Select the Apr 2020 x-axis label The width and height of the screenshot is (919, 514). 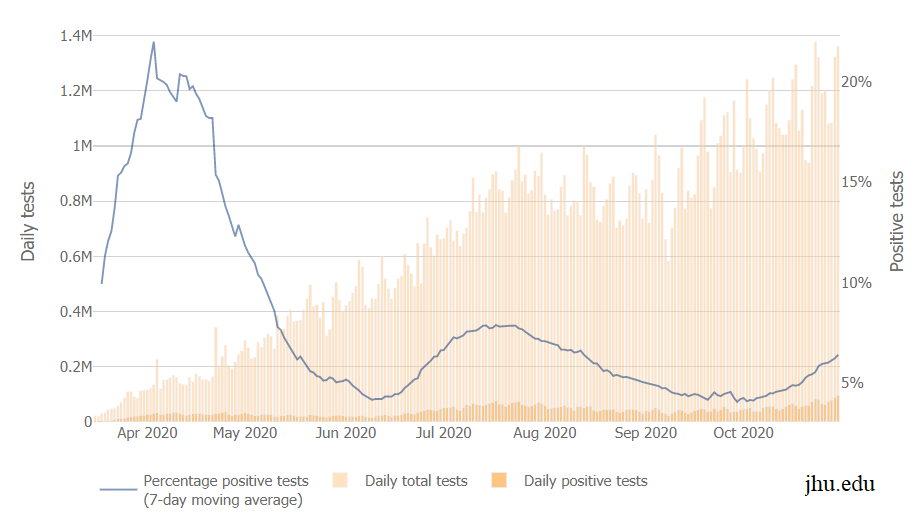147,433
